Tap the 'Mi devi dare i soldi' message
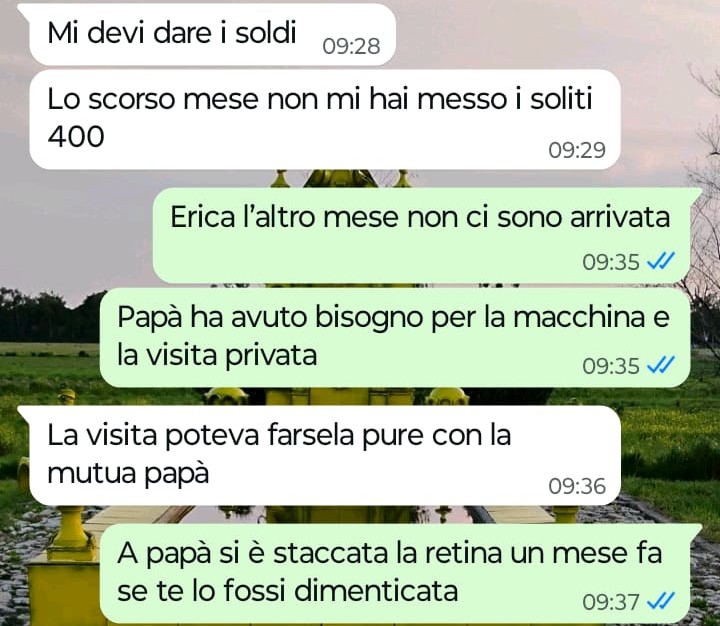Screen dimensions: 720x626 coord(213,34)
